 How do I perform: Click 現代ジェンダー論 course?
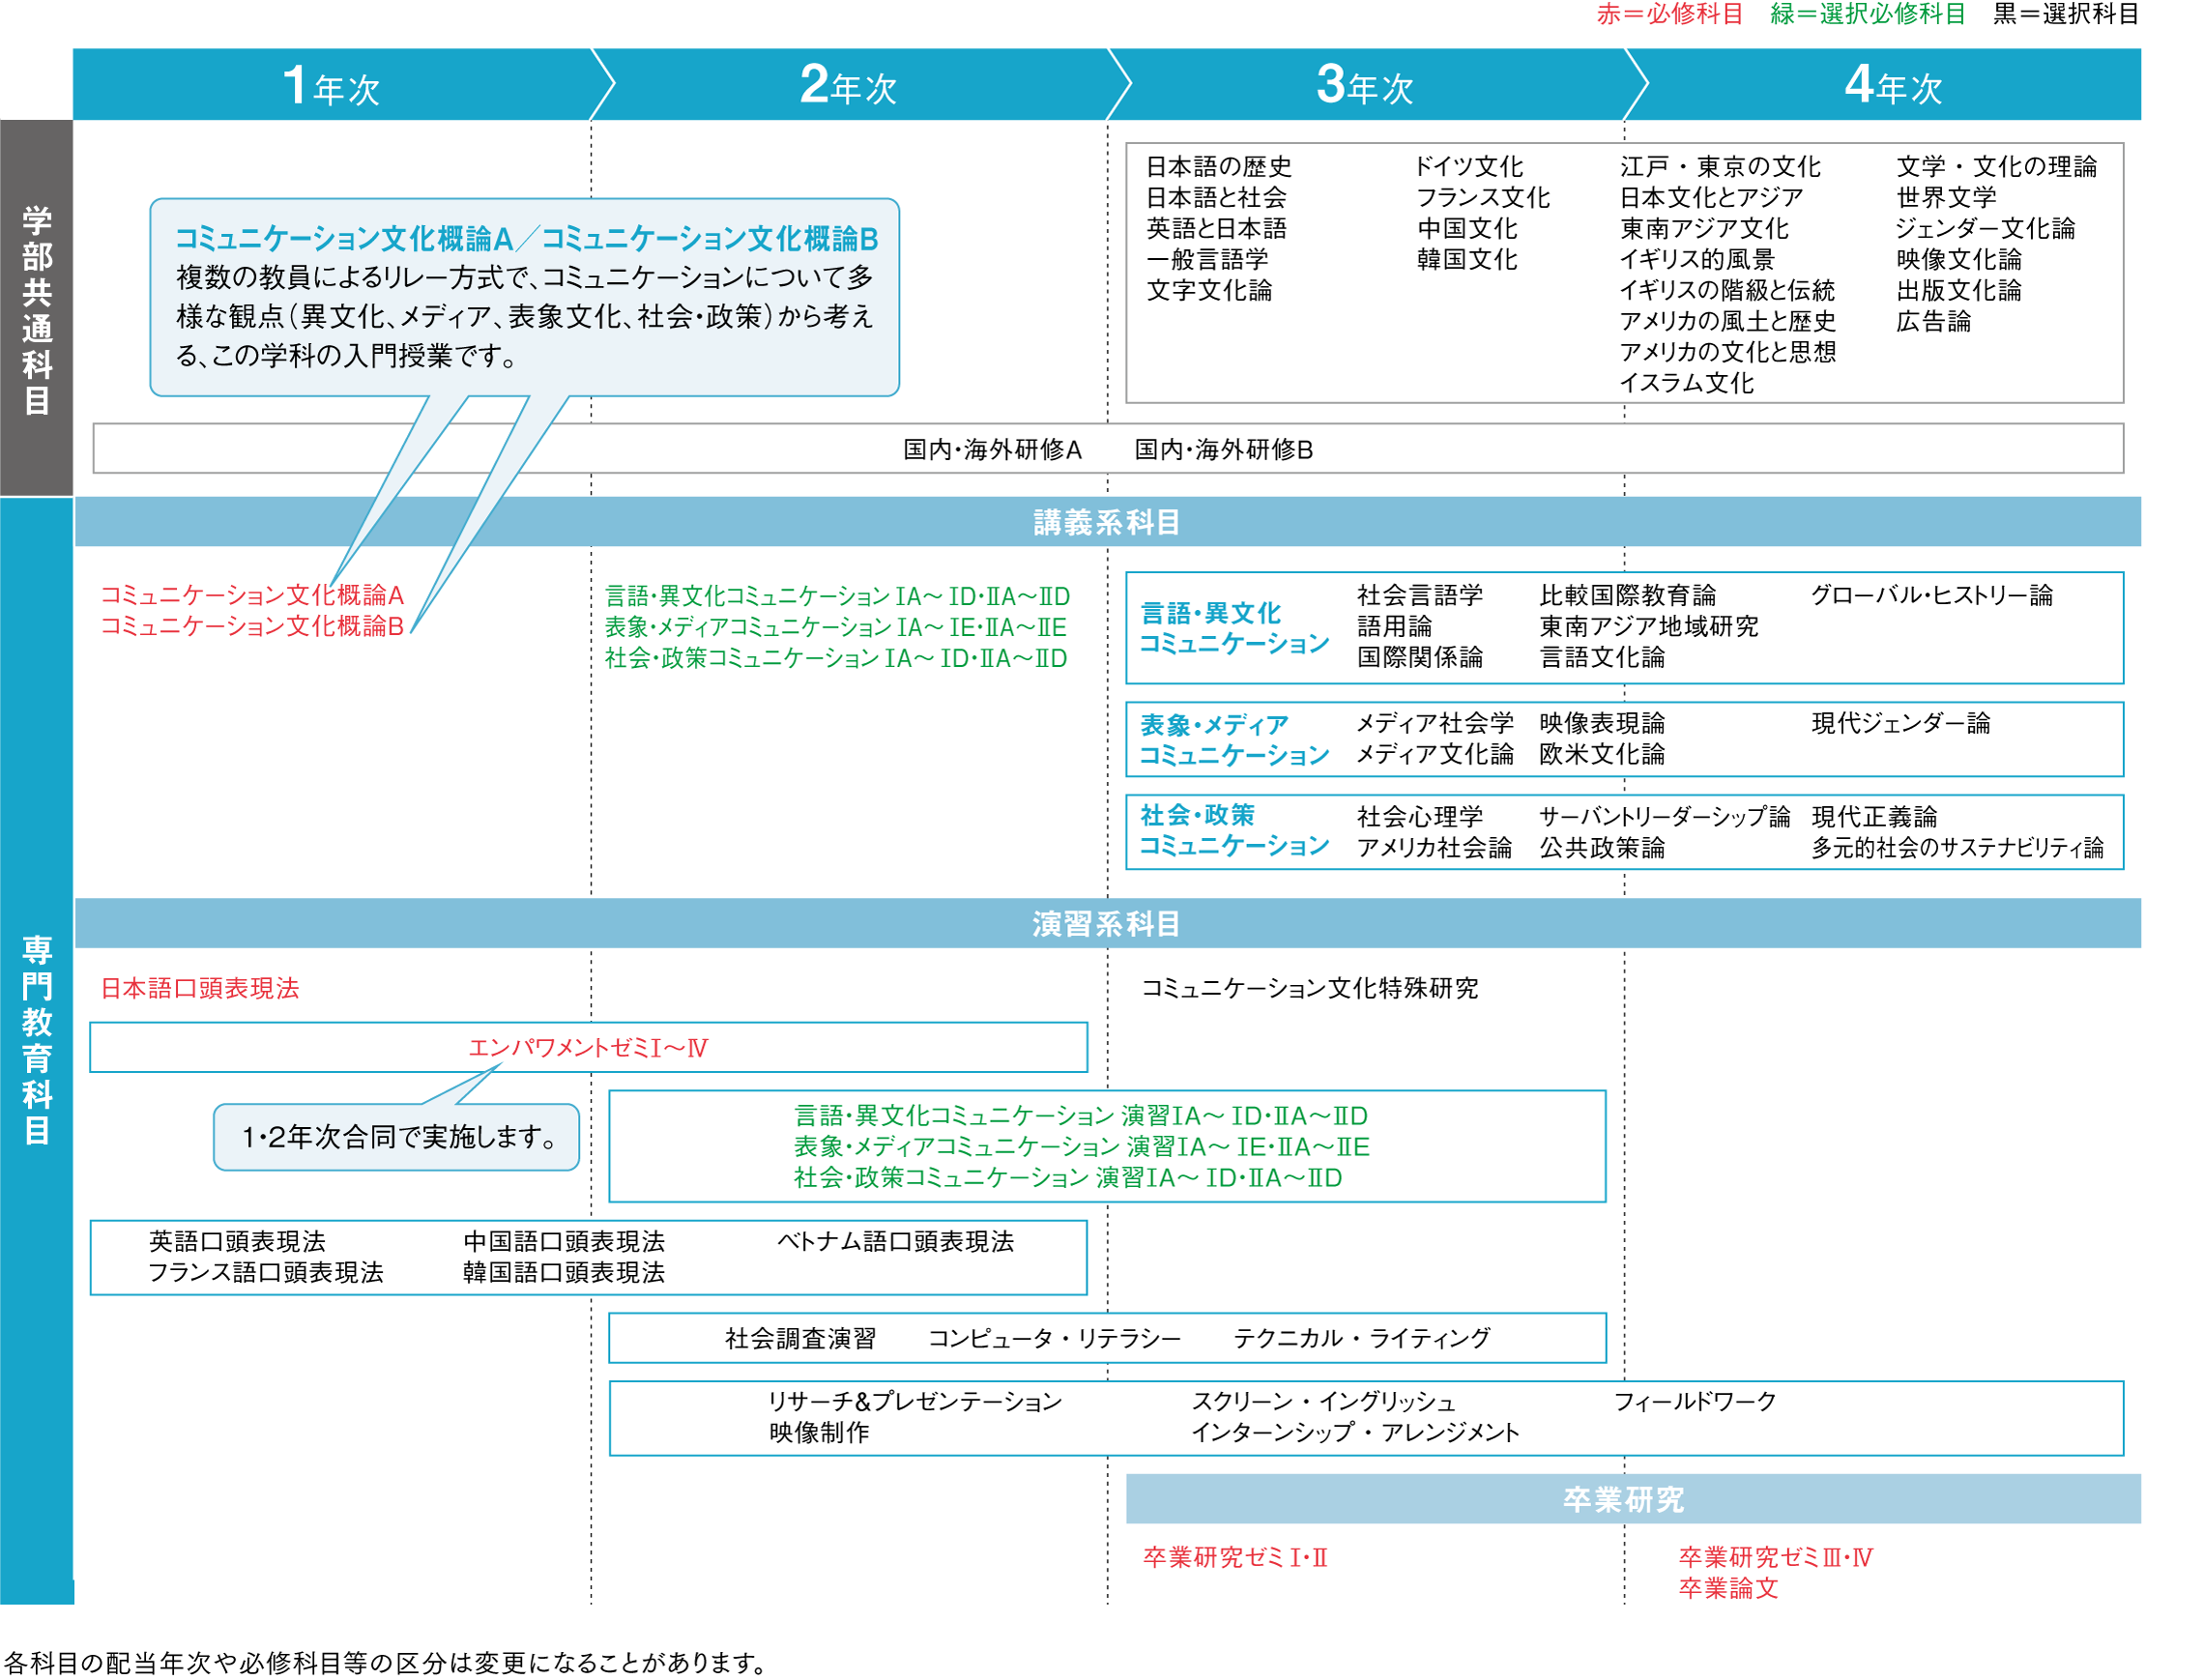(1900, 724)
